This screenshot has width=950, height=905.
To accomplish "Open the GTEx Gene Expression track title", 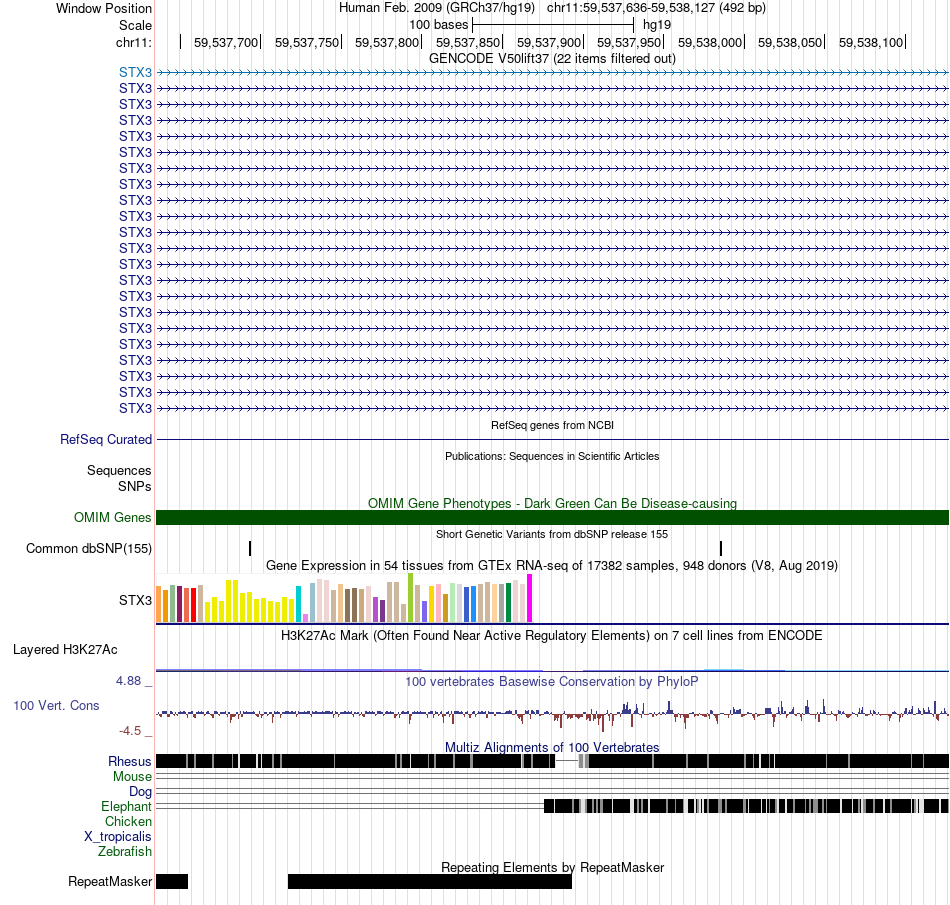I will pos(552,566).
